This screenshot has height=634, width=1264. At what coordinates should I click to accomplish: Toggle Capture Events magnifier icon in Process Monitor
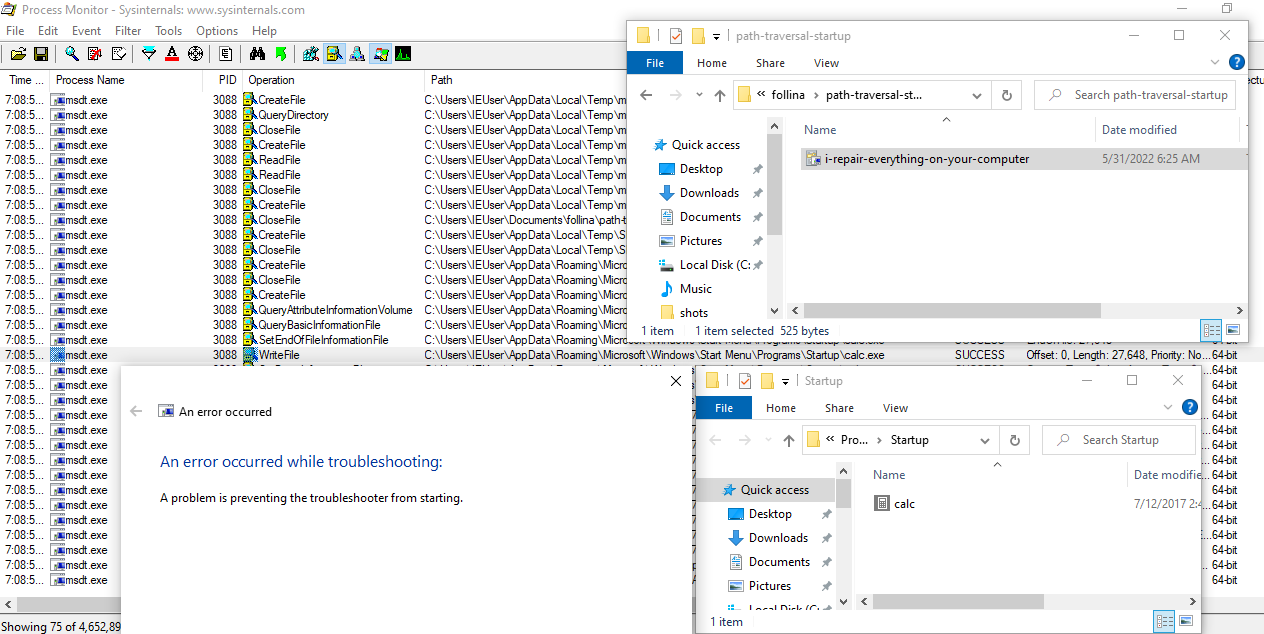pyautogui.click(x=70, y=53)
